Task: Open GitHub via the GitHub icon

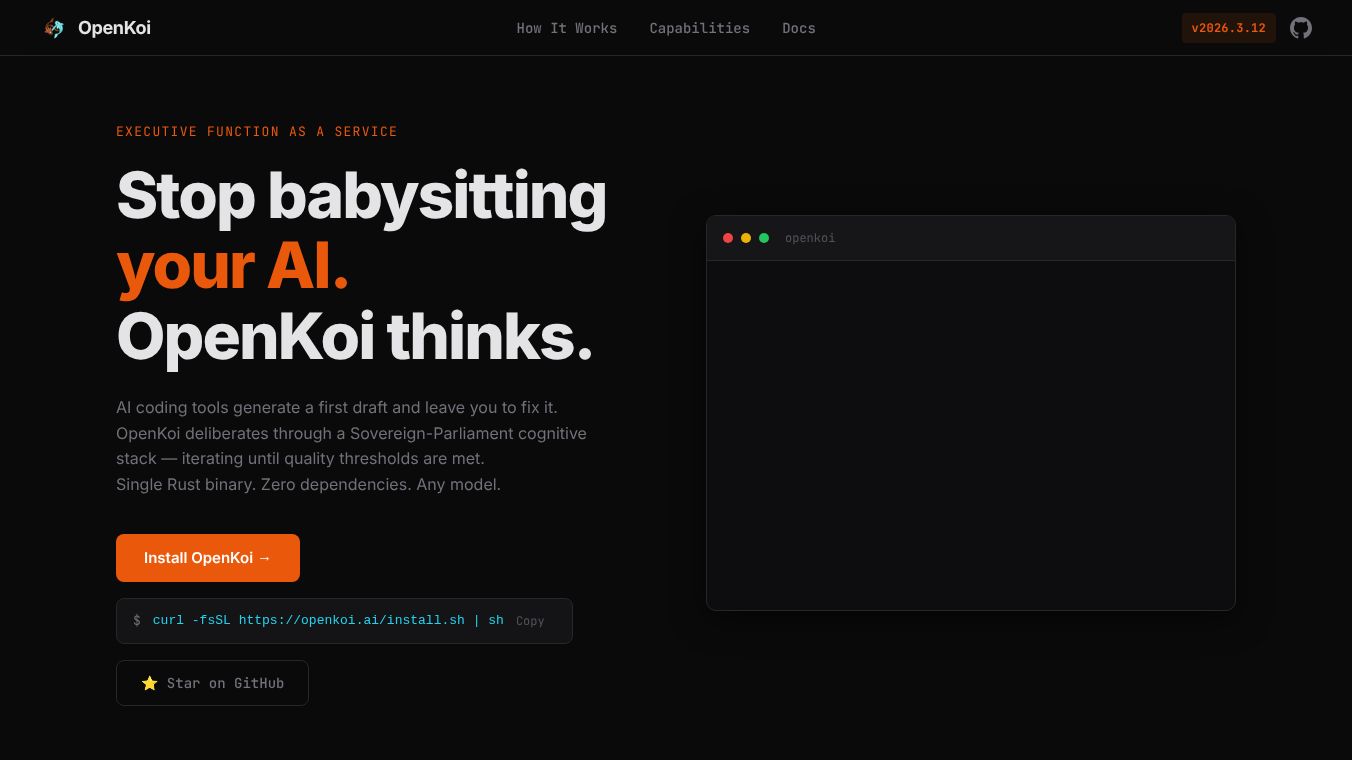Action: 1301,28
